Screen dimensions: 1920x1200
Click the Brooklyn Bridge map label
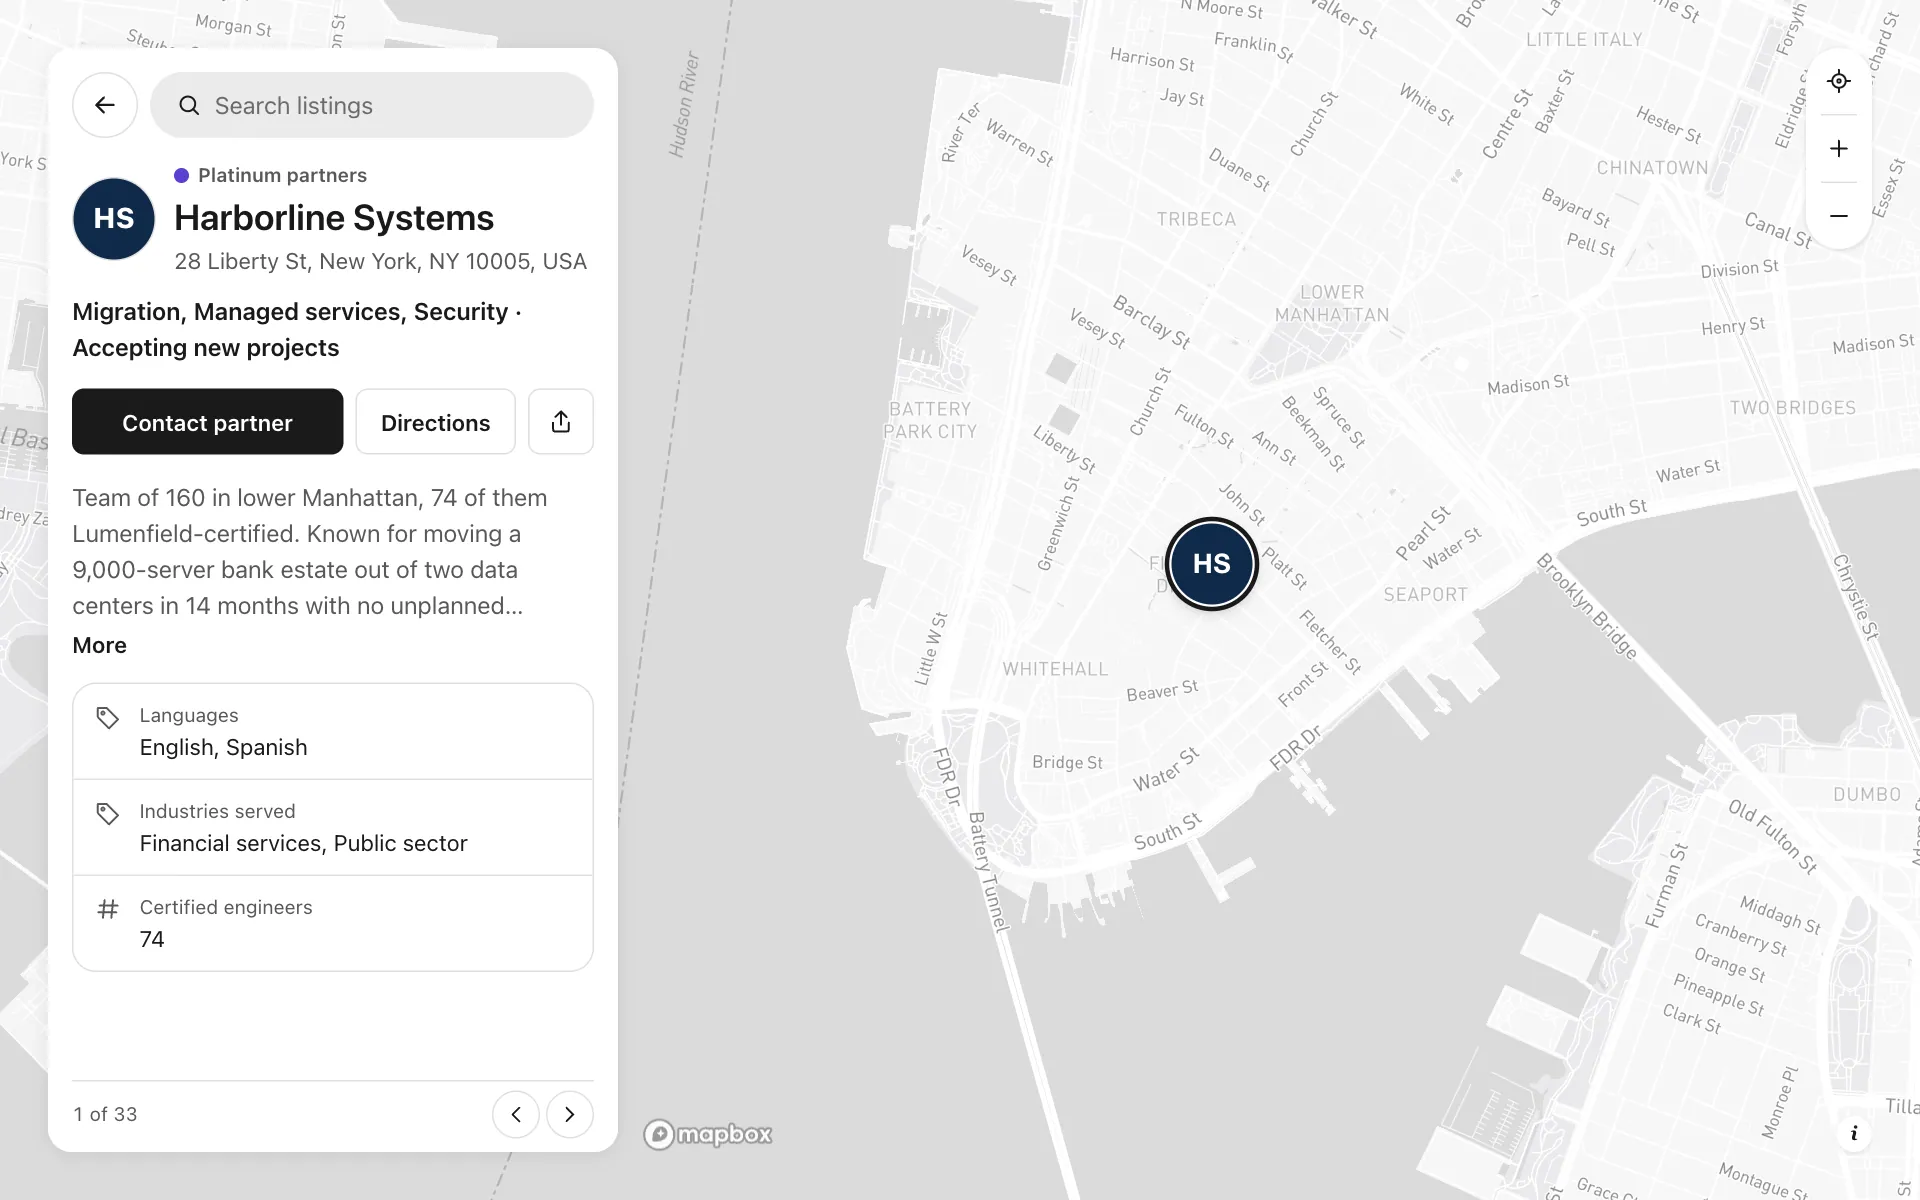1587,606
